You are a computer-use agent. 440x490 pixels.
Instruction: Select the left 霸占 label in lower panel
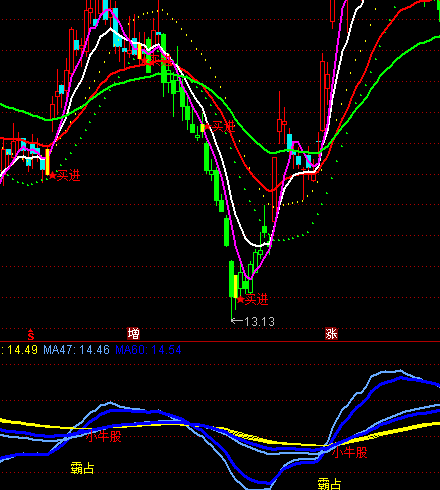pyautogui.click(x=82, y=468)
